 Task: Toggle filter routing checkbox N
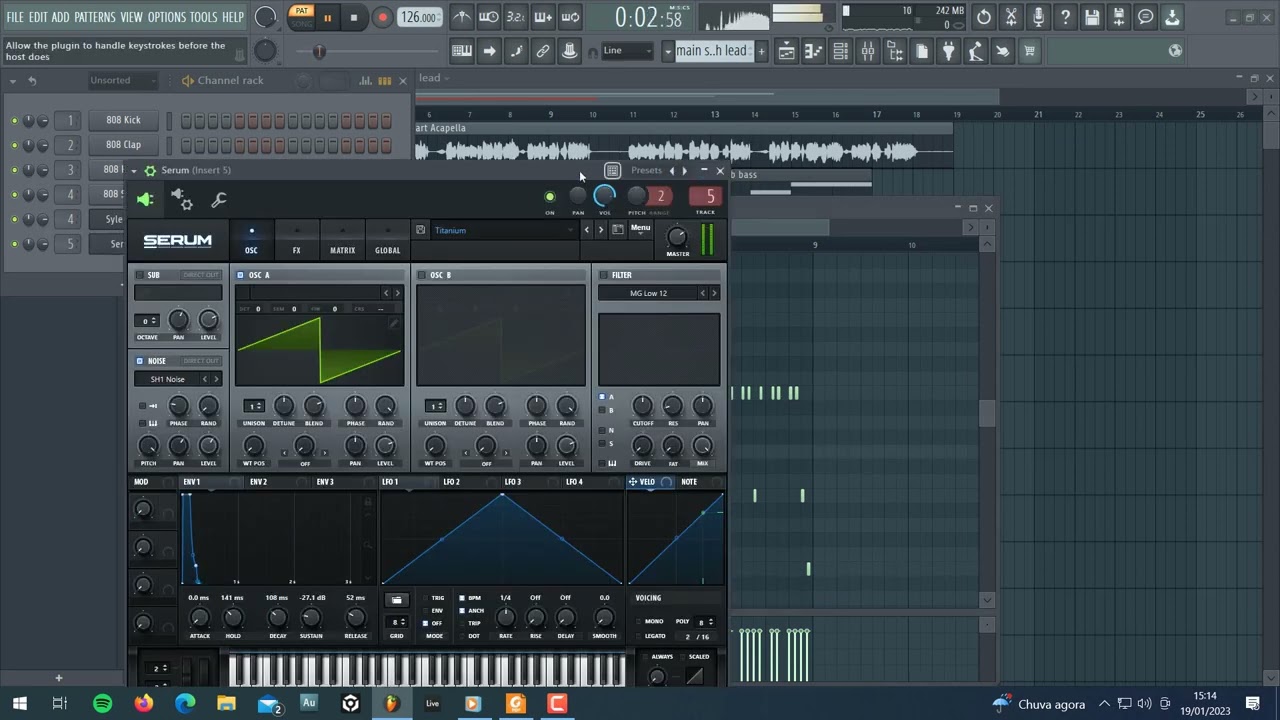click(603, 430)
